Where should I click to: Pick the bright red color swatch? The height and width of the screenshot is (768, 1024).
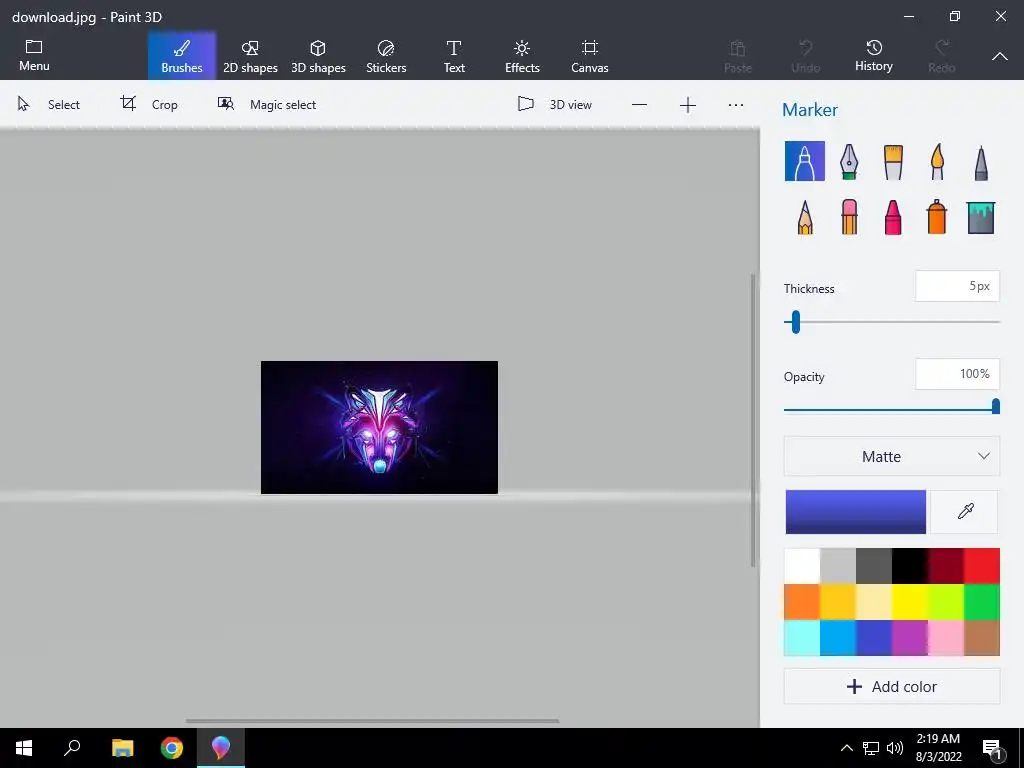[982, 566]
